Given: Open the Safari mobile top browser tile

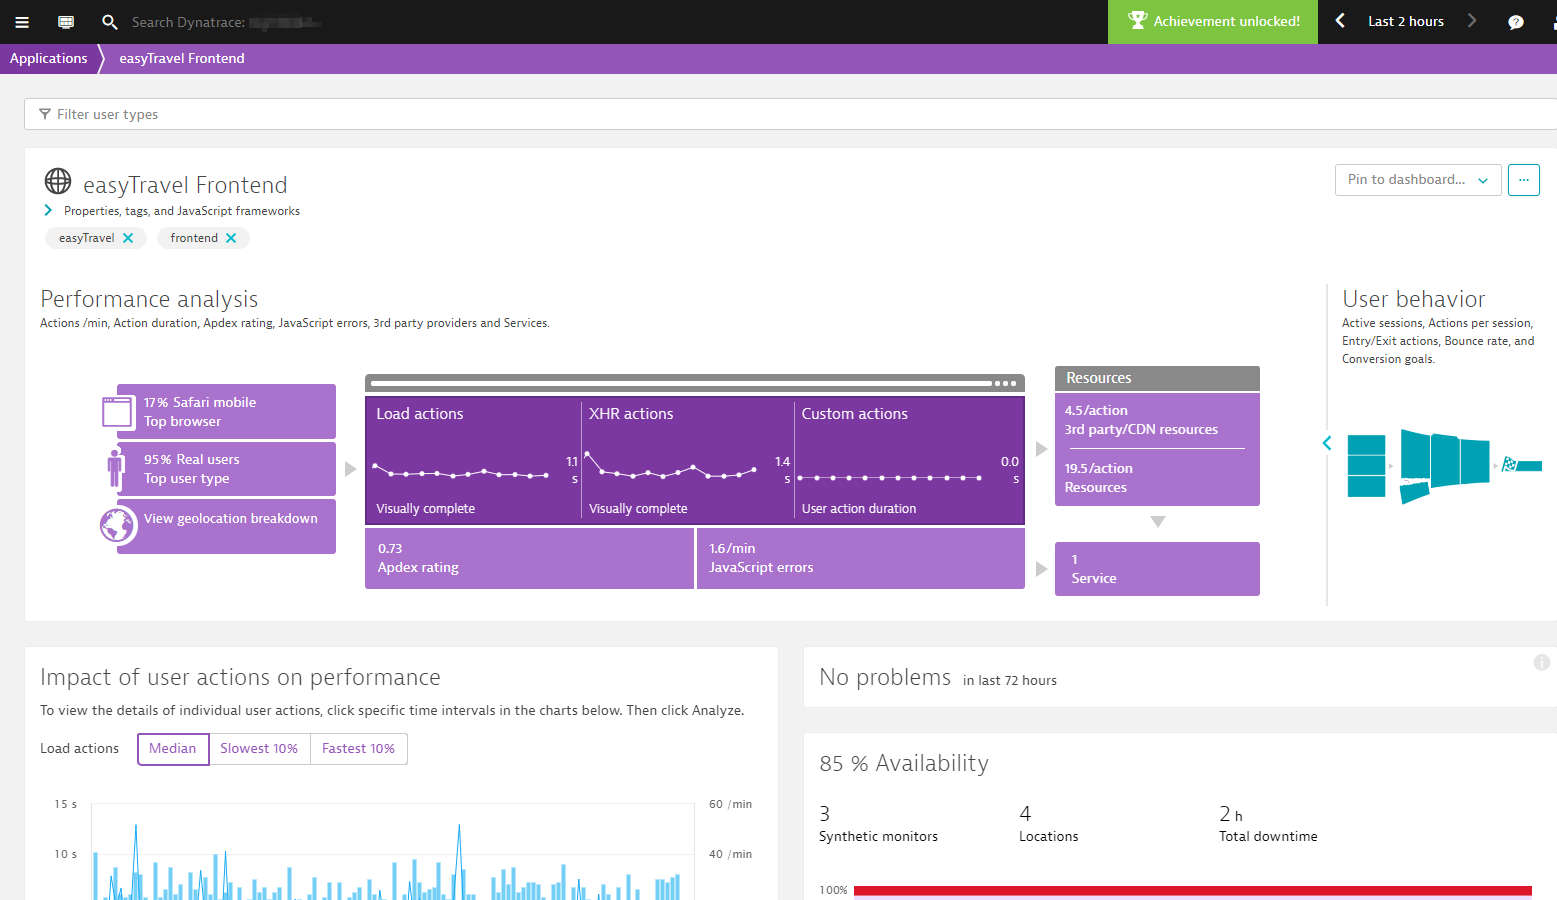Looking at the screenshot, I should pyautogui.click(x=226, y=411).
